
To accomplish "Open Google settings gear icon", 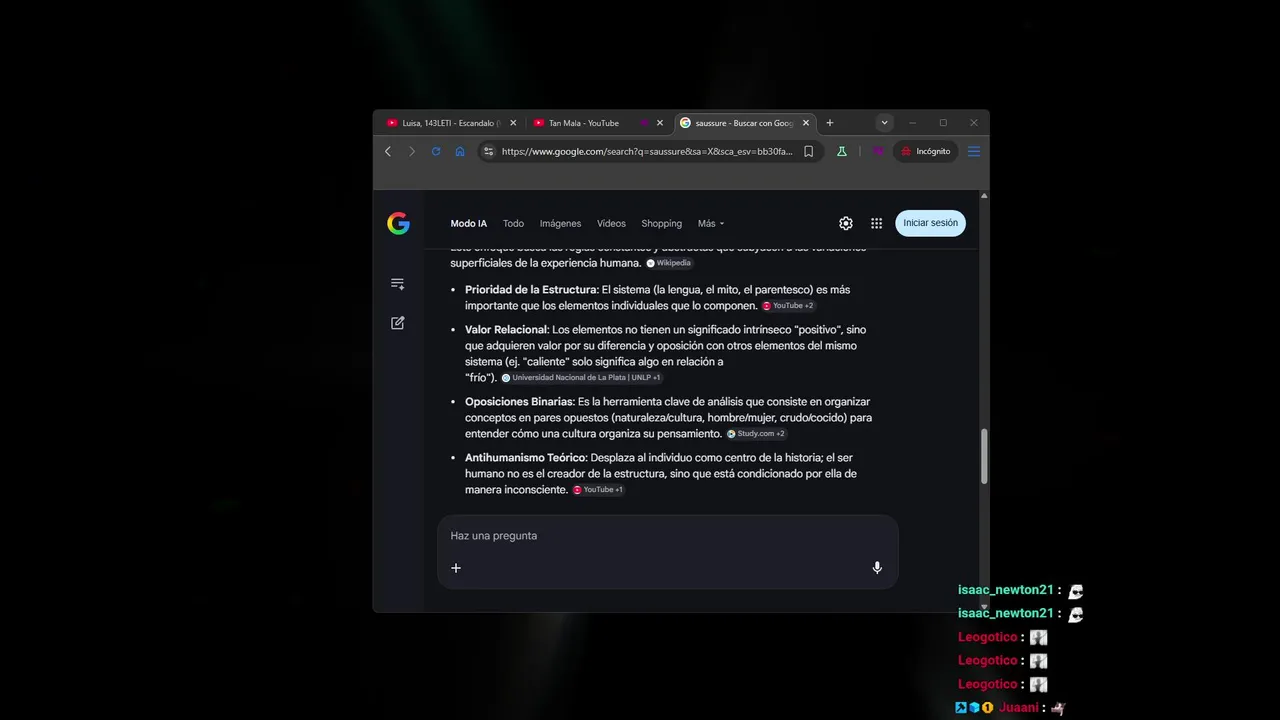I will tap(846, 224).
